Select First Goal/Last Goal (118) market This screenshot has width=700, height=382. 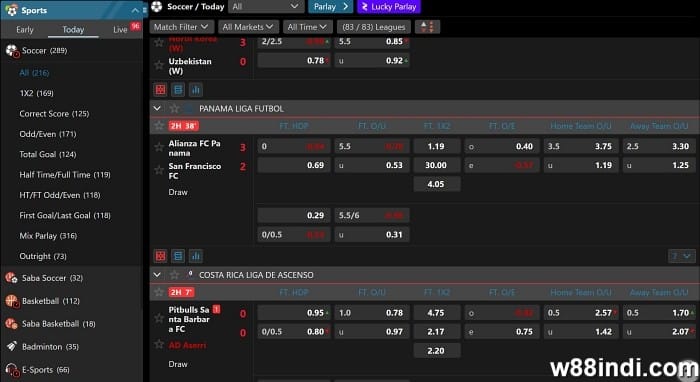click(x=65, y=216)
